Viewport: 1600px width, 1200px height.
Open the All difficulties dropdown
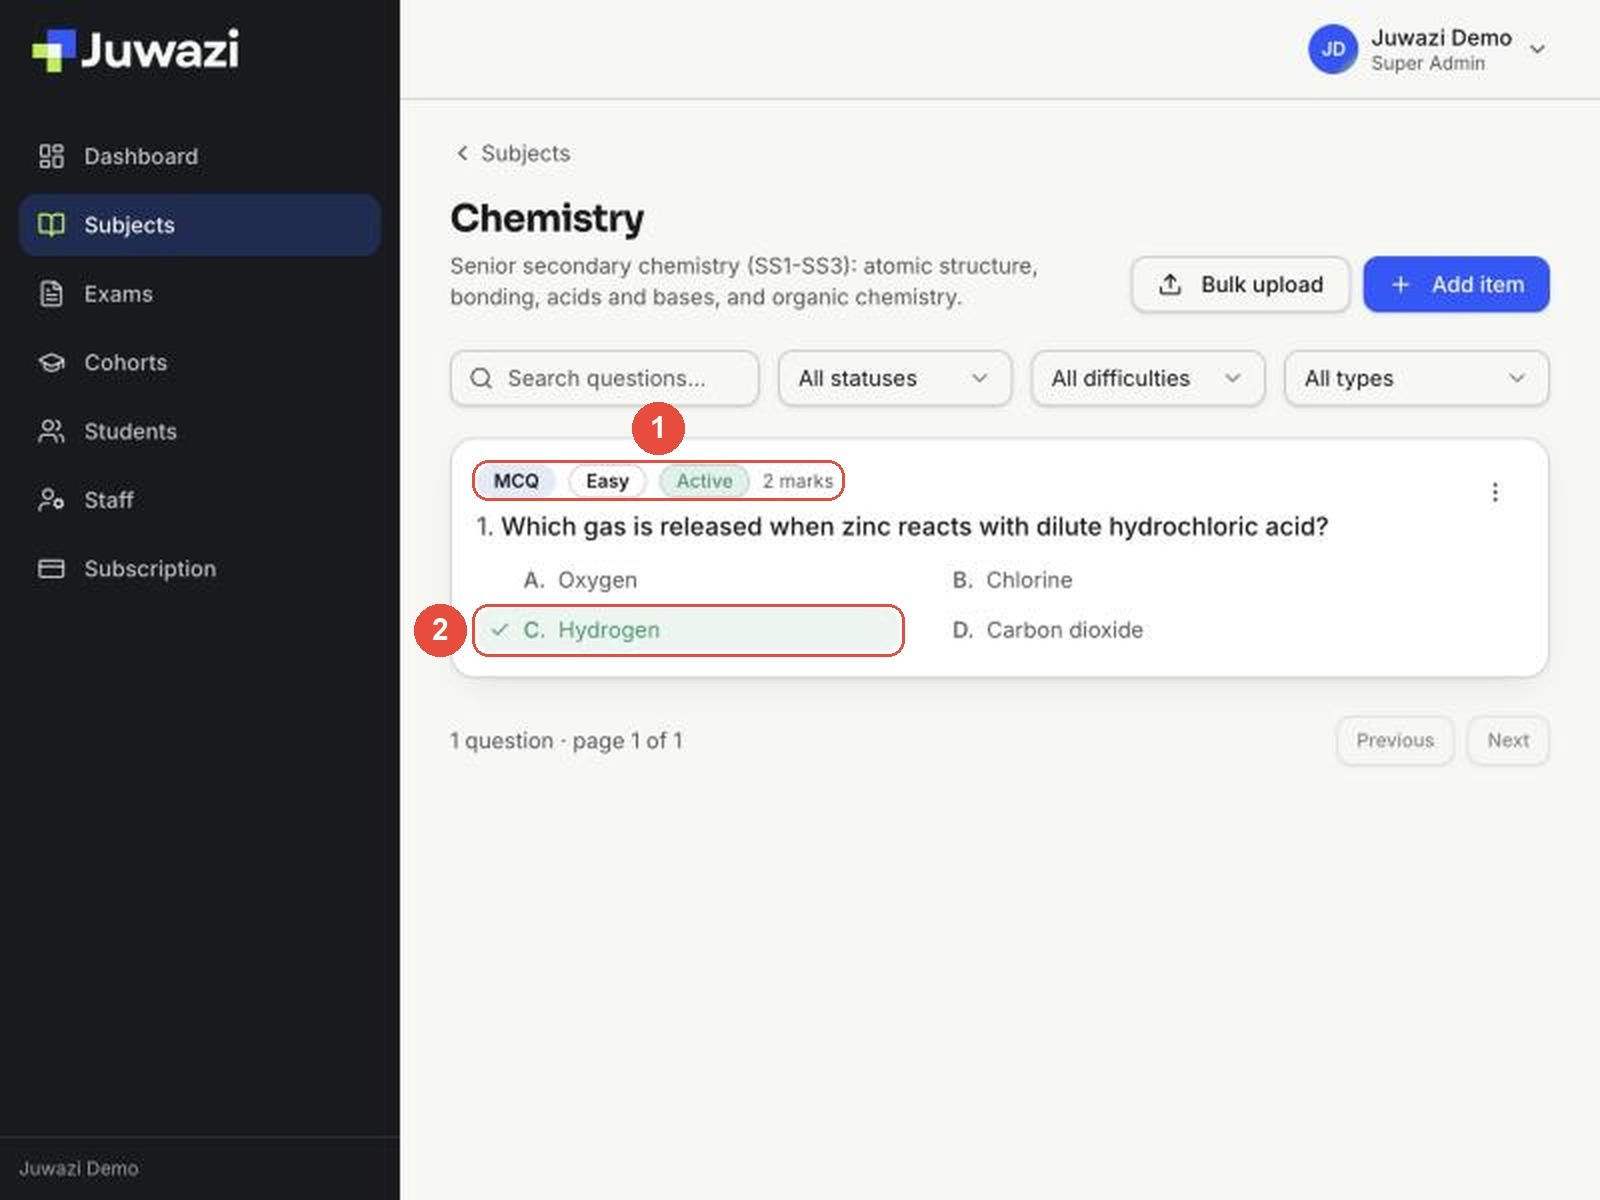pos(1148,378)
